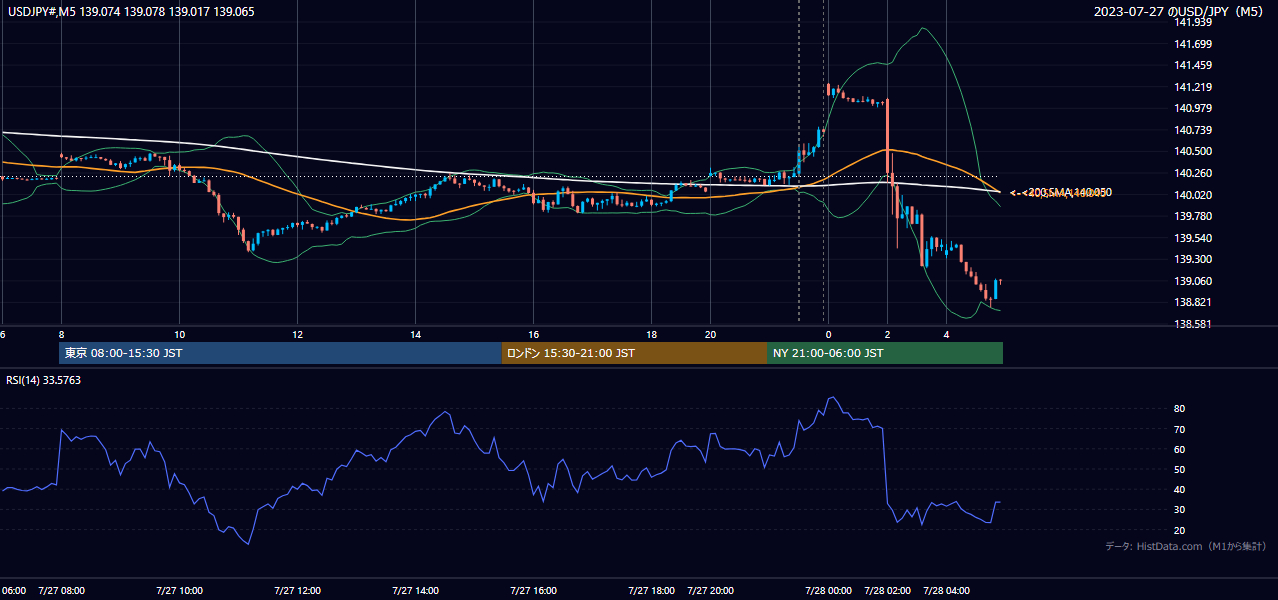Click hour 12 on the price chart time axis
Viewport: 1278px width, 600px height.
pyautogui.click(x=298, y=334)
